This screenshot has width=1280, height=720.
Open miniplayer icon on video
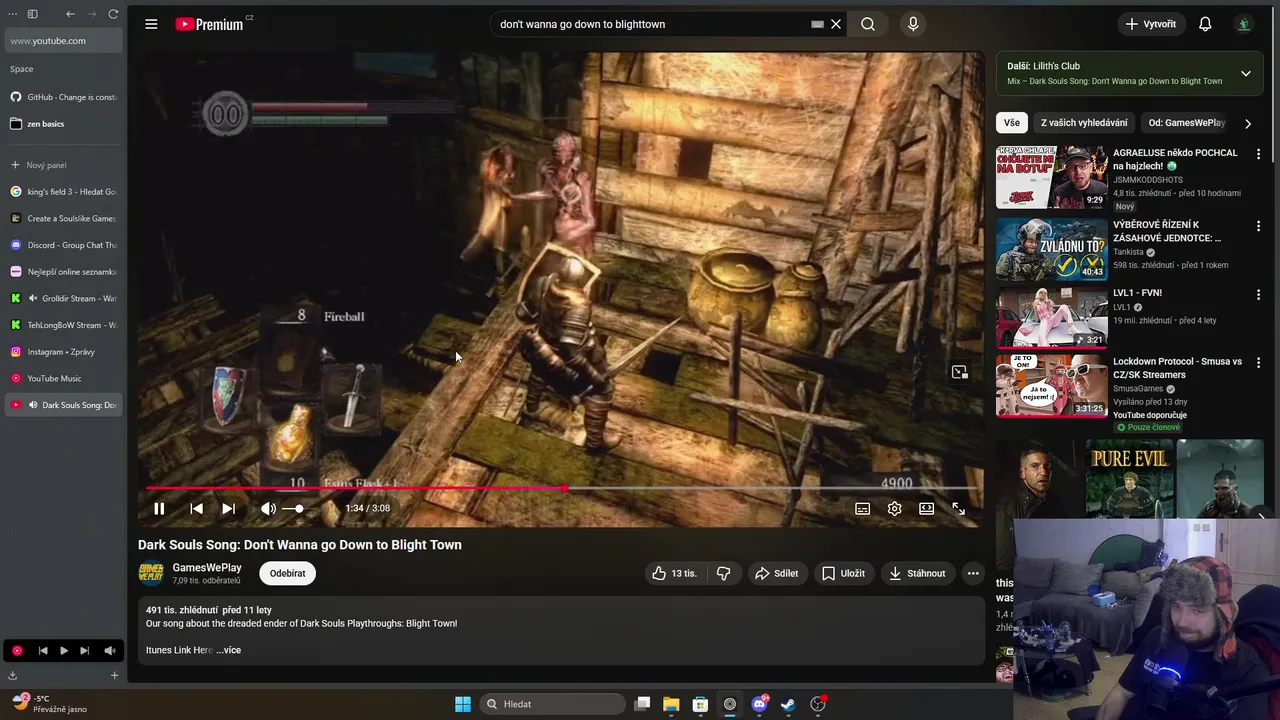[x=960, y=372]
